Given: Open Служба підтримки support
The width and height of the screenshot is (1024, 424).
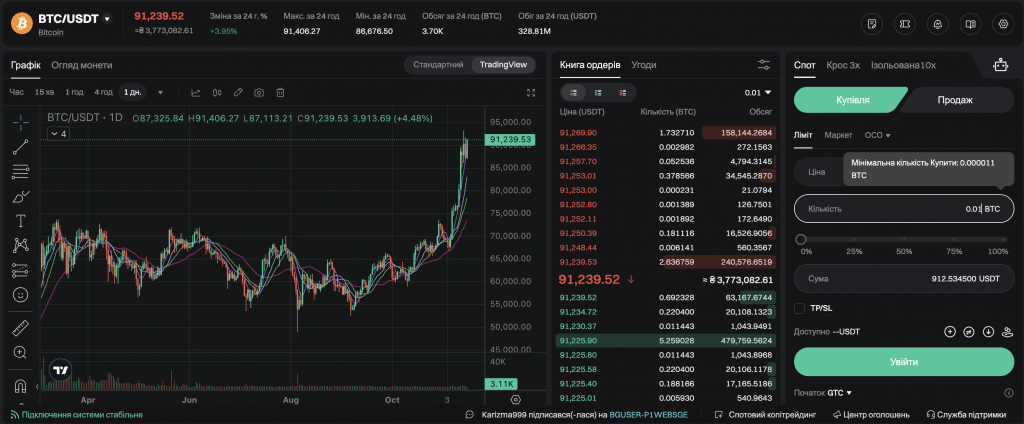Looking at the screenshot, I should [x=966, y=415].
